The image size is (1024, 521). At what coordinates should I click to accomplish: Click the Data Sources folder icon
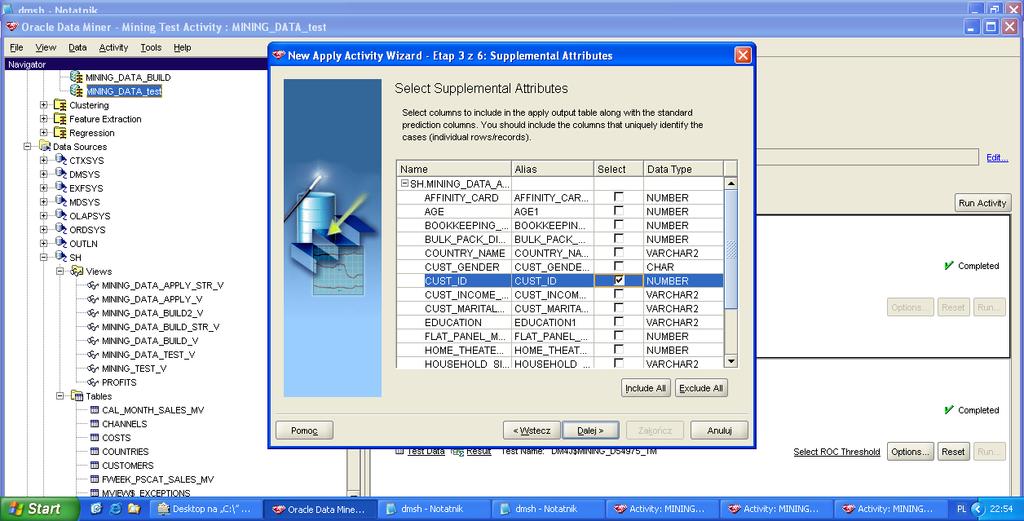click(x=44, y=146)
